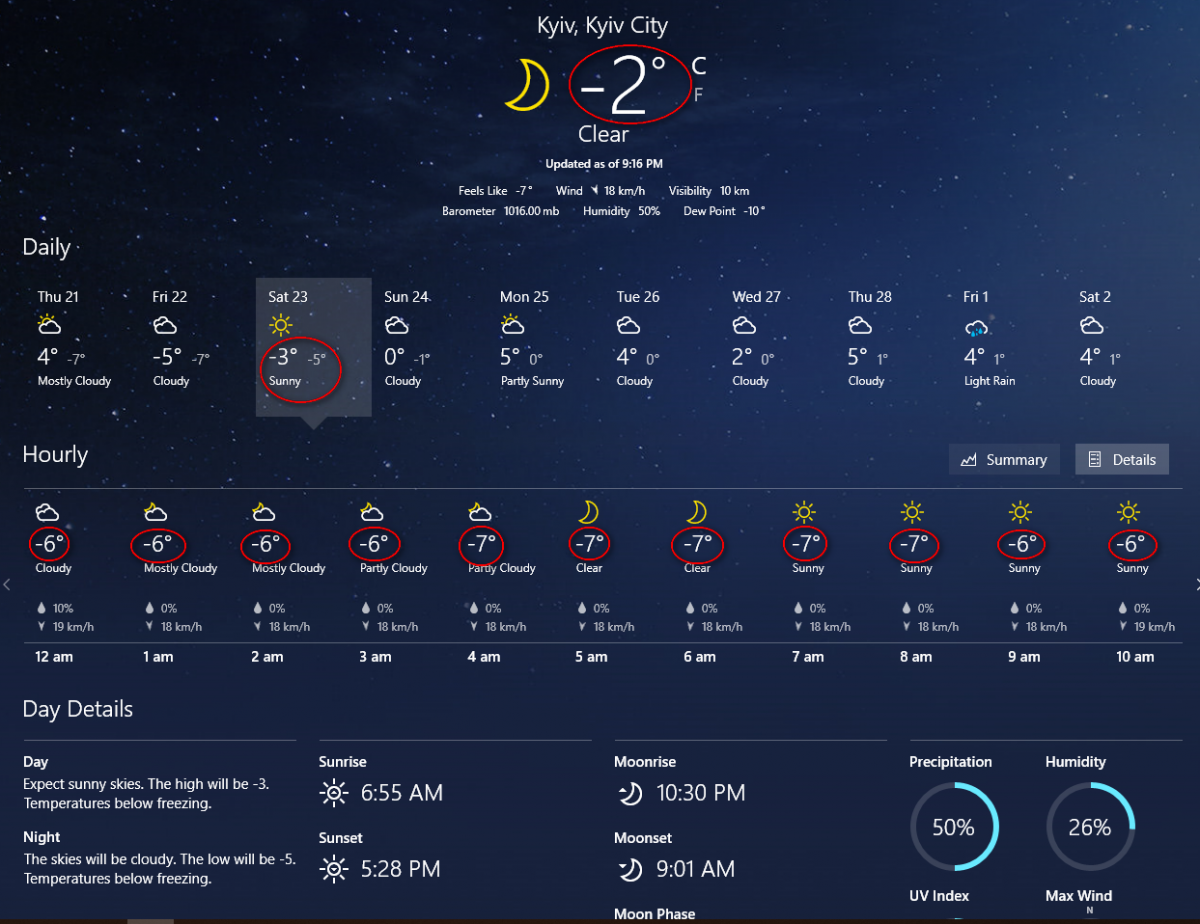Viewport: 1200px width, 924px height.
Task: Click the Max Wind label
Action: click(x=1079, y=896)
